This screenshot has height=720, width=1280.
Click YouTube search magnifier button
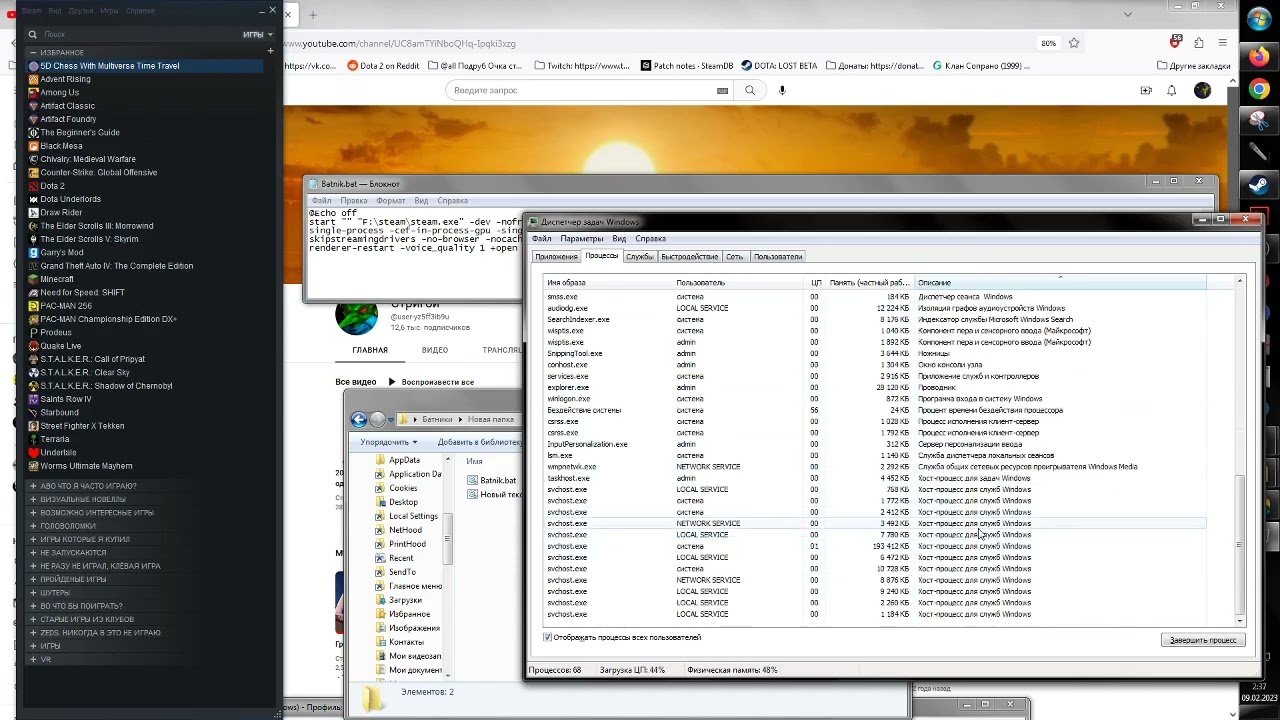coord(750,90)
